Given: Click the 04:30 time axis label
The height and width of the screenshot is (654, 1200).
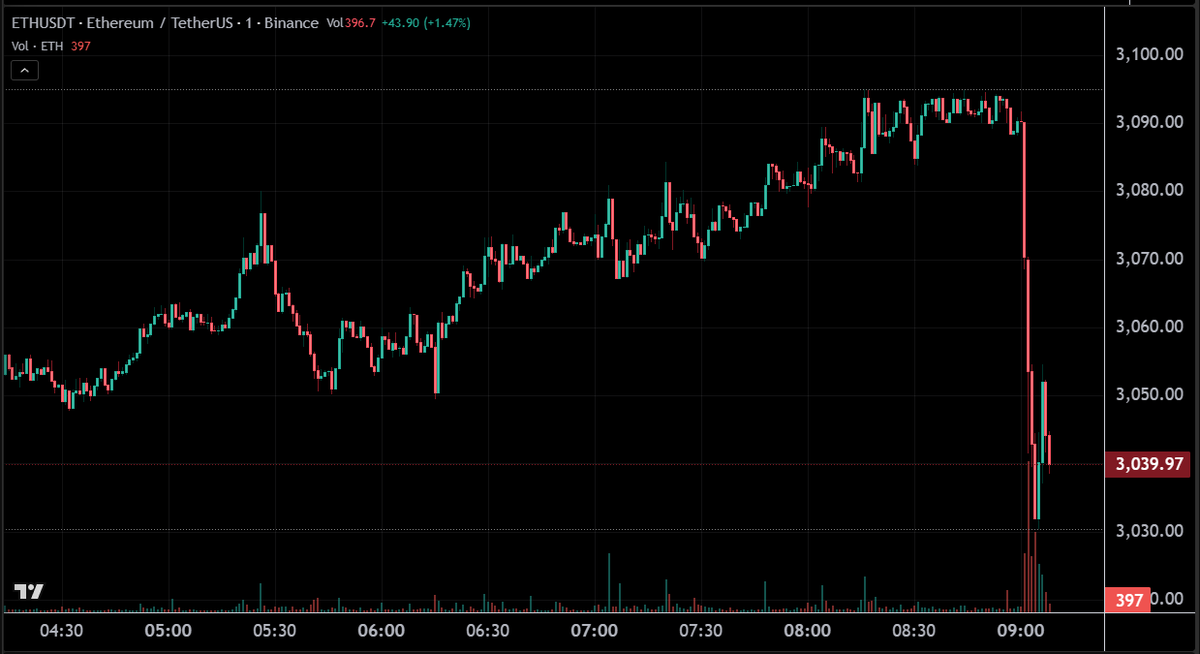Looking at the screenshot, I should pos(61,631).
